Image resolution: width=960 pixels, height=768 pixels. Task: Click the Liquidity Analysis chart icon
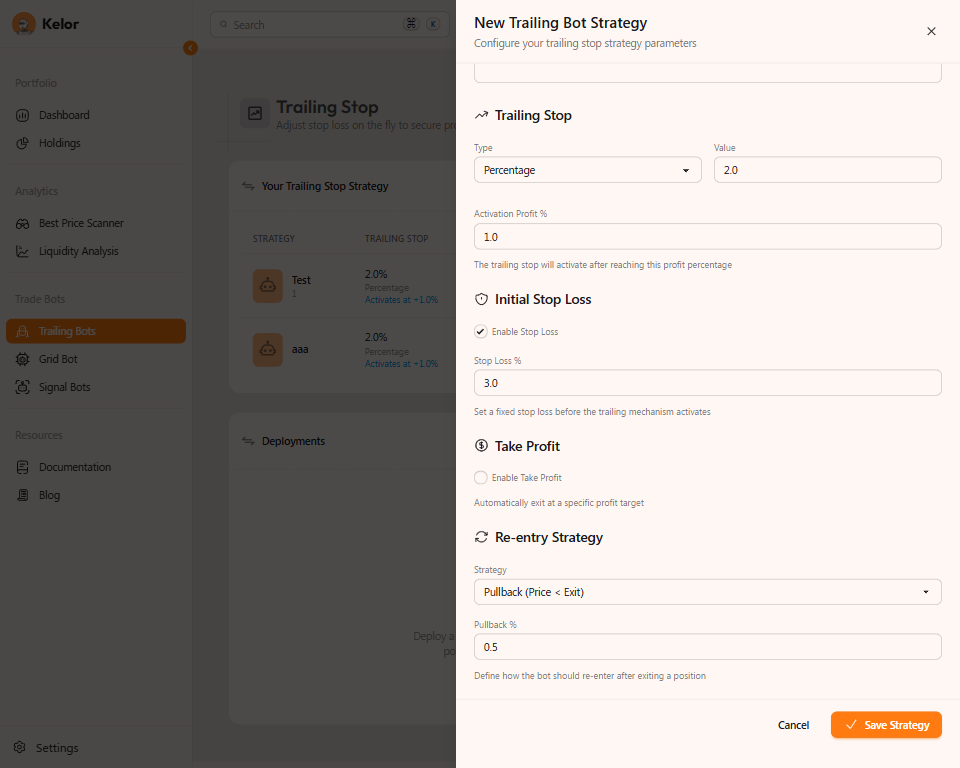23,251
